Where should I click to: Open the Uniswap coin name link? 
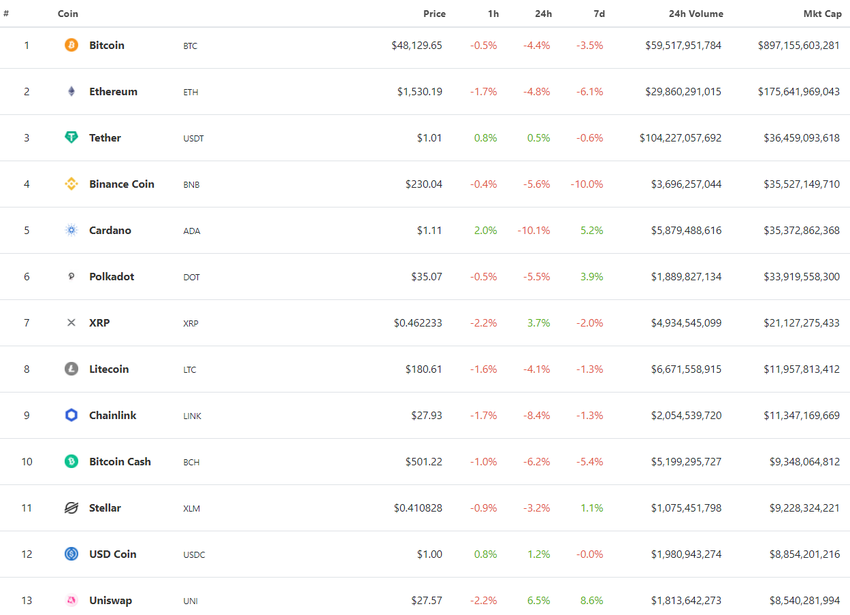click(111, 600)
